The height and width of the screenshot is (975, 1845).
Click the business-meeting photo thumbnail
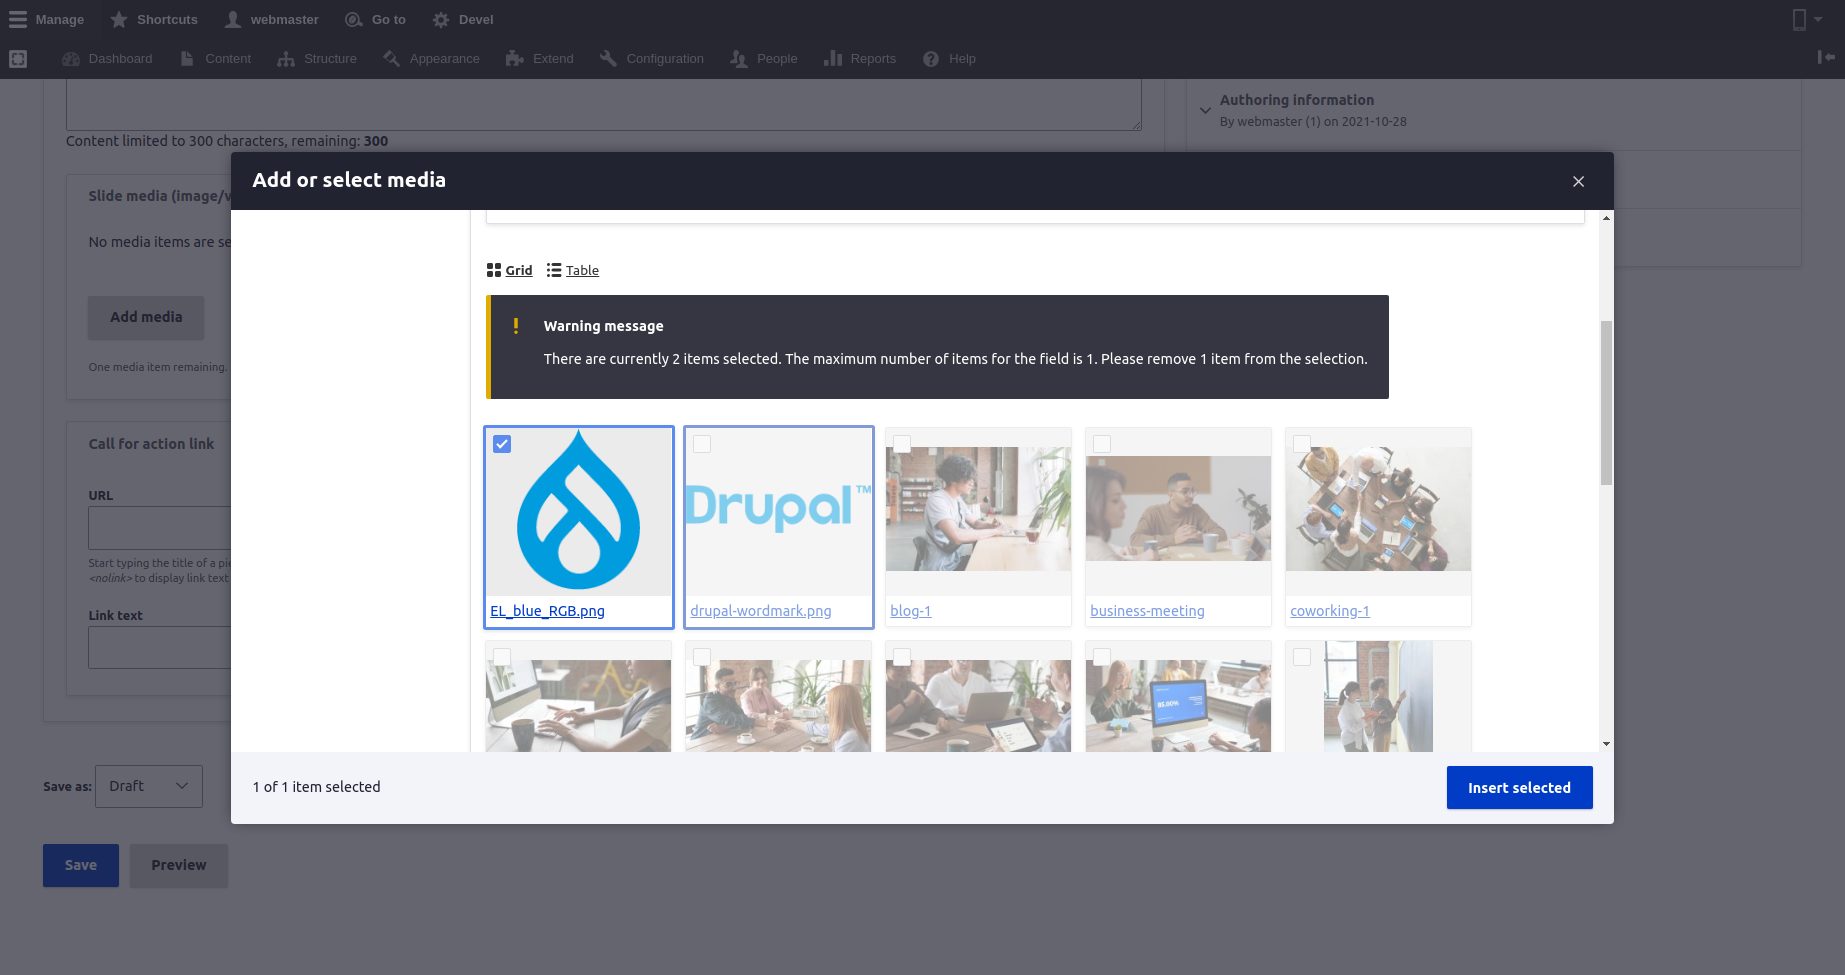click(1178, 509)
